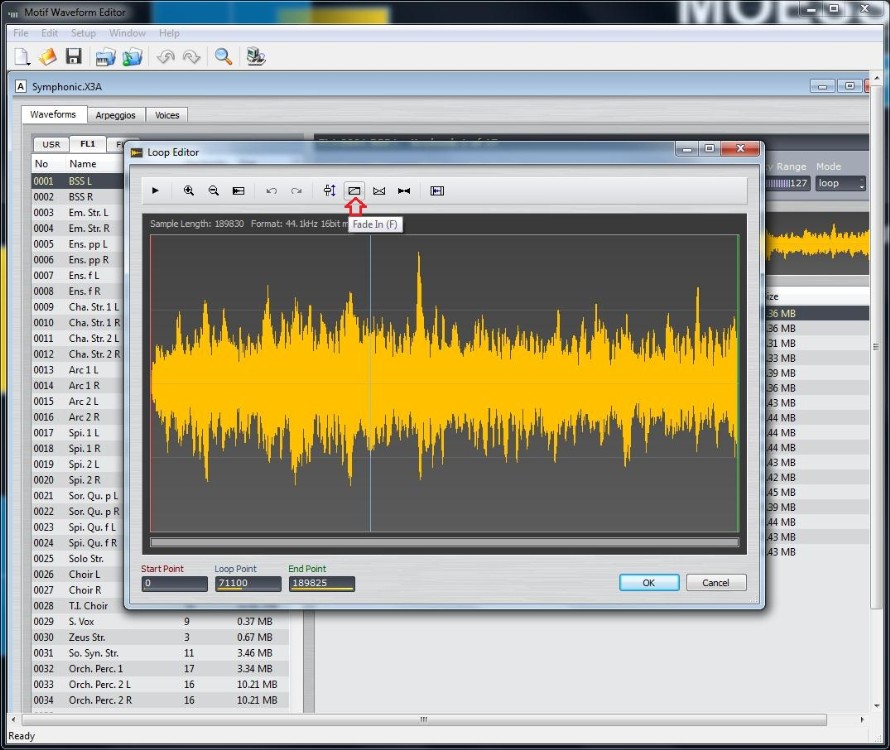Select waveform 0017 Spi. 1 L
The height and width of the screenshot is (750, 890).
click(x=78, y=433)
